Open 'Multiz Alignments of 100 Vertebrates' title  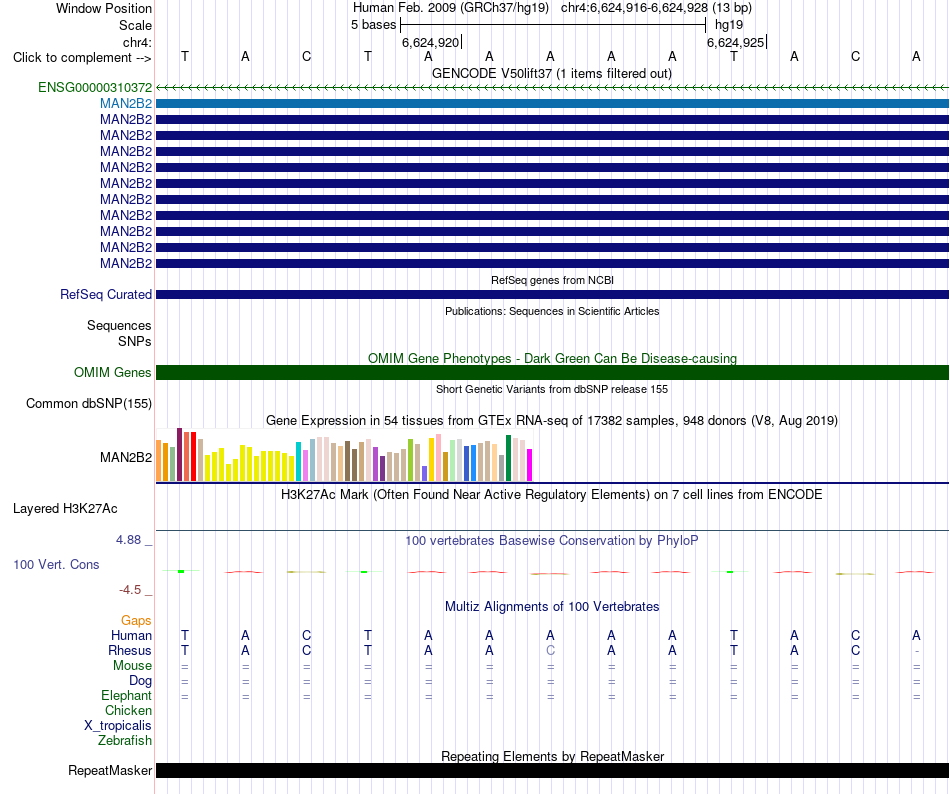point(552,607)
